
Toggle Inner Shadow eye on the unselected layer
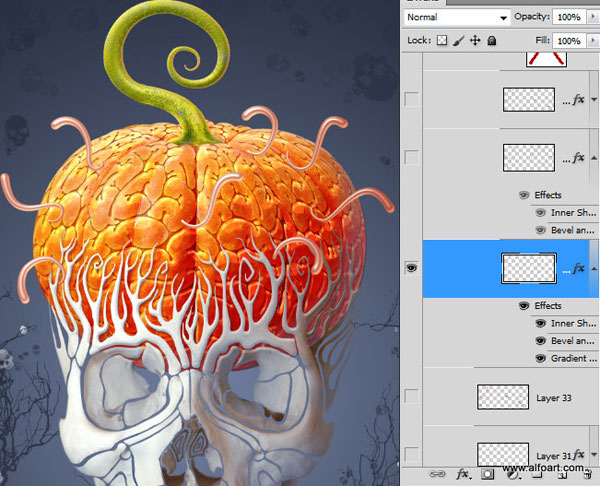tap(540, 213)
